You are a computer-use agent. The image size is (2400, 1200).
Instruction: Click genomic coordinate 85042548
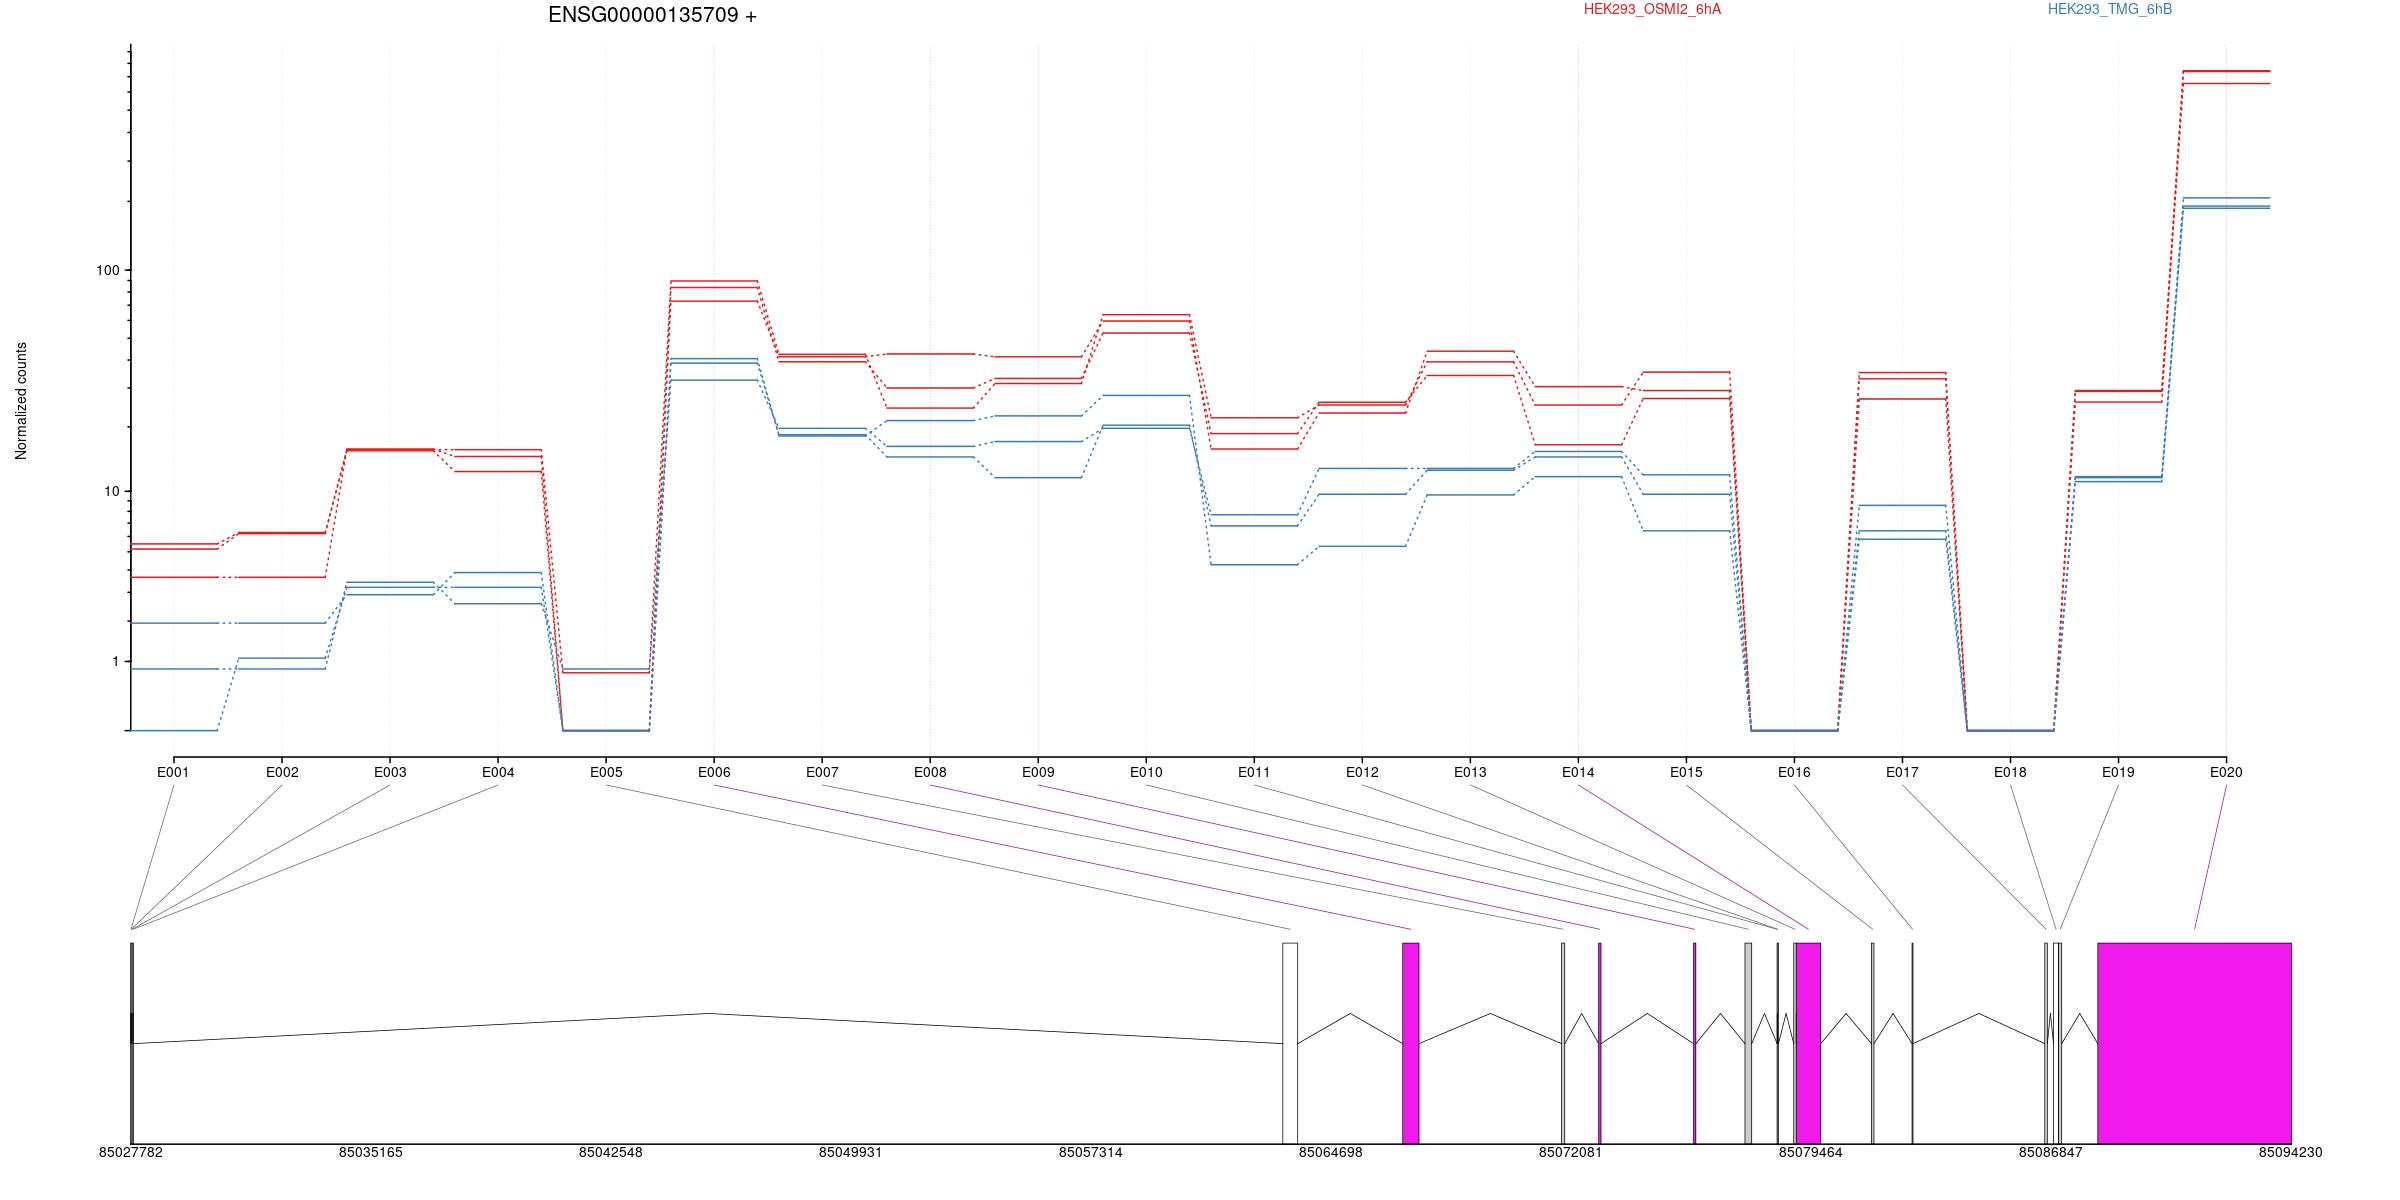[611, 1153]
